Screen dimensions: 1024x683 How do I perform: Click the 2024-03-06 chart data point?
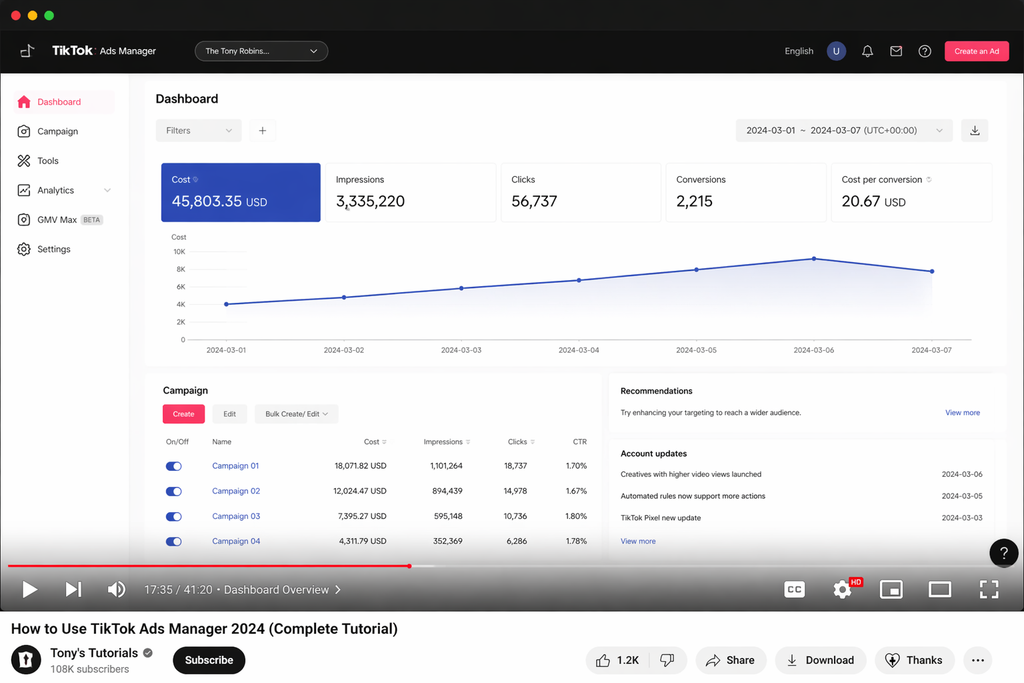(x=814, y=259)
